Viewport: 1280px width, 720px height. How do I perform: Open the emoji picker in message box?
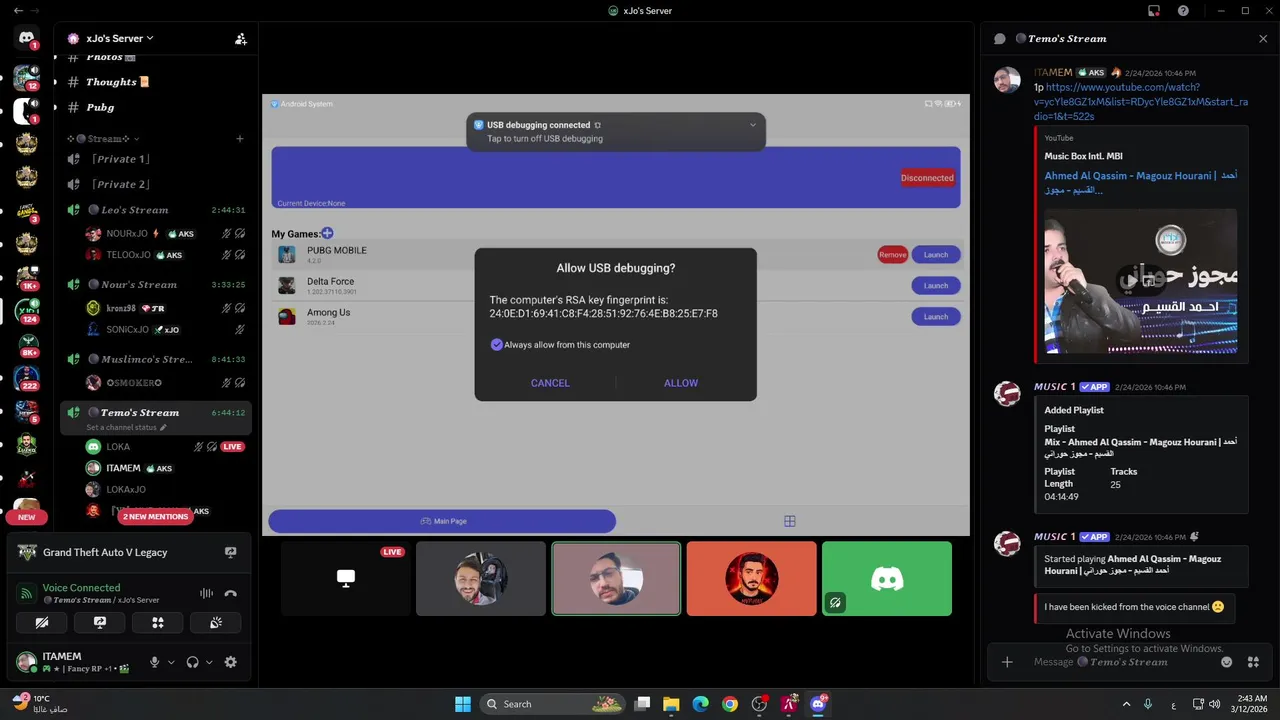point(1227,662)
